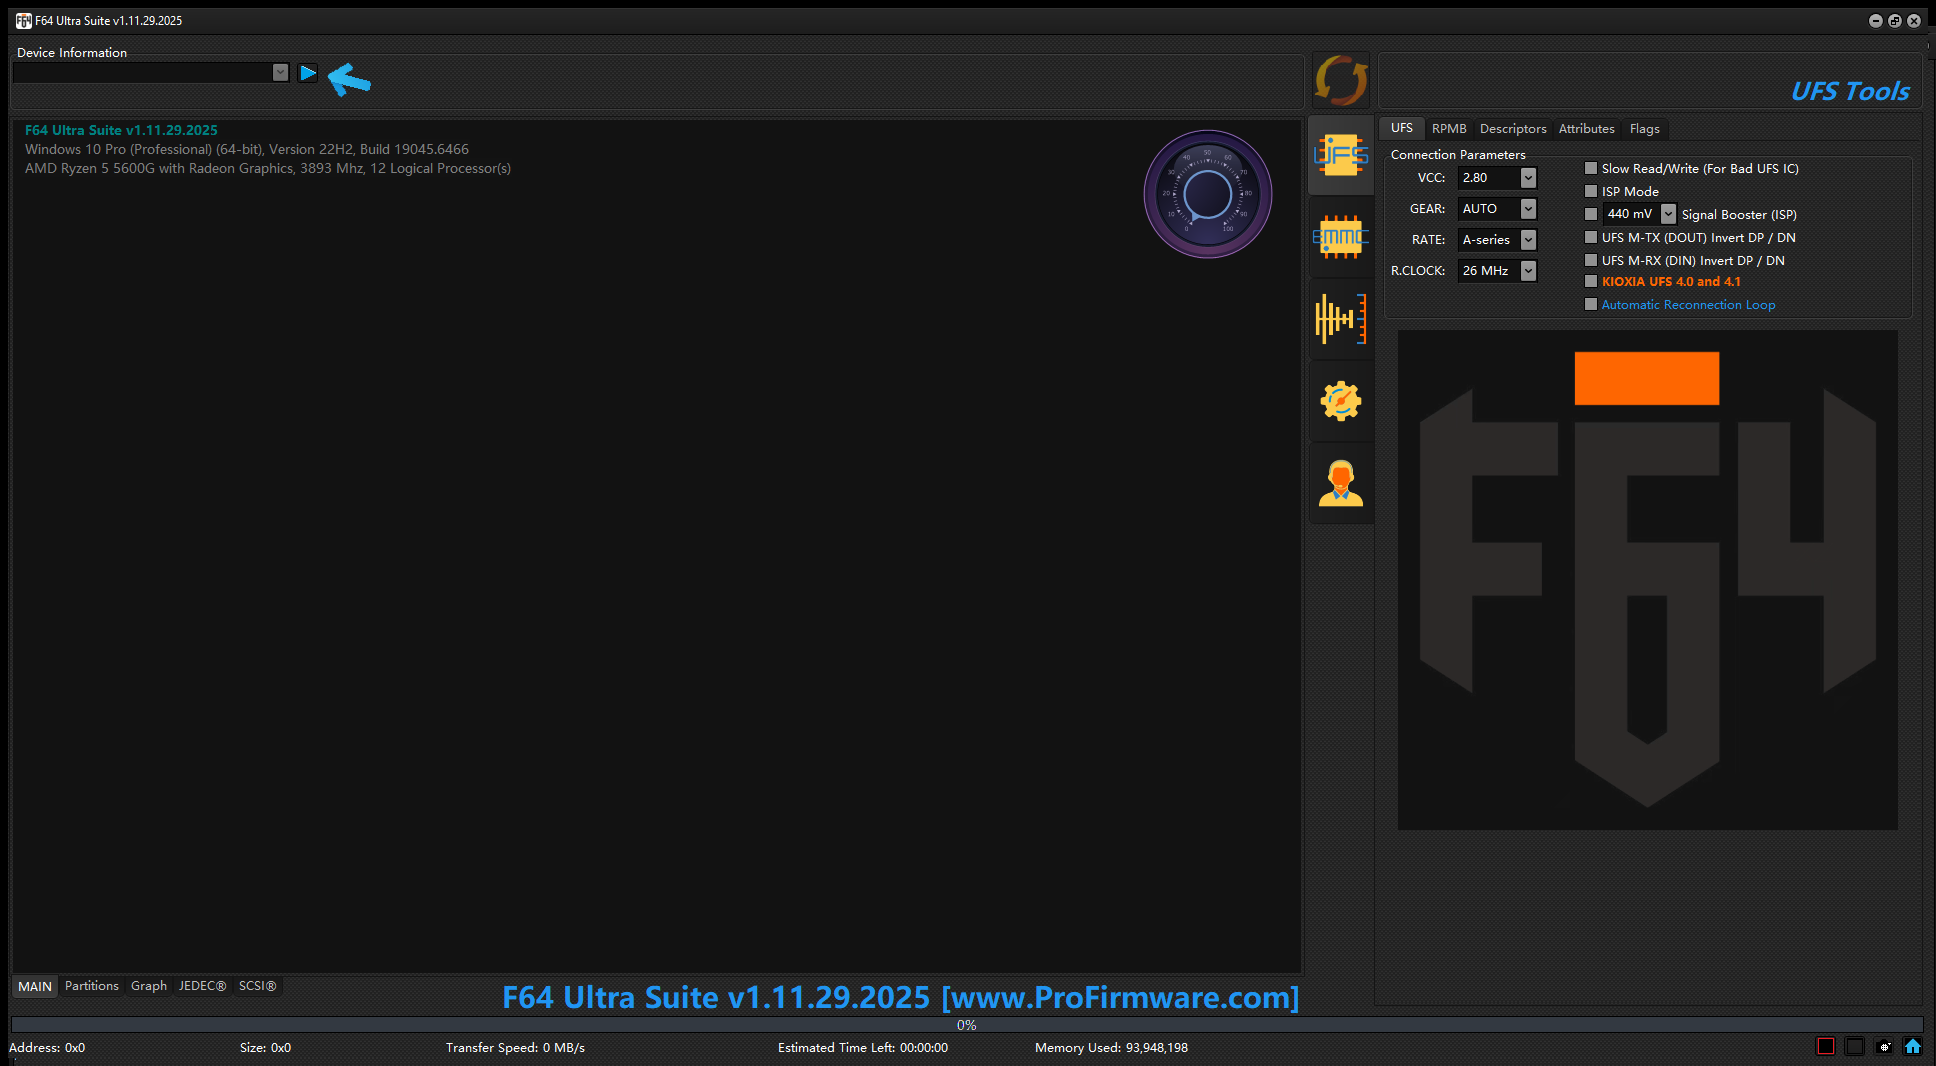Enable Slow Read/Write for bad UFS IC

(x=1591, y=168)
